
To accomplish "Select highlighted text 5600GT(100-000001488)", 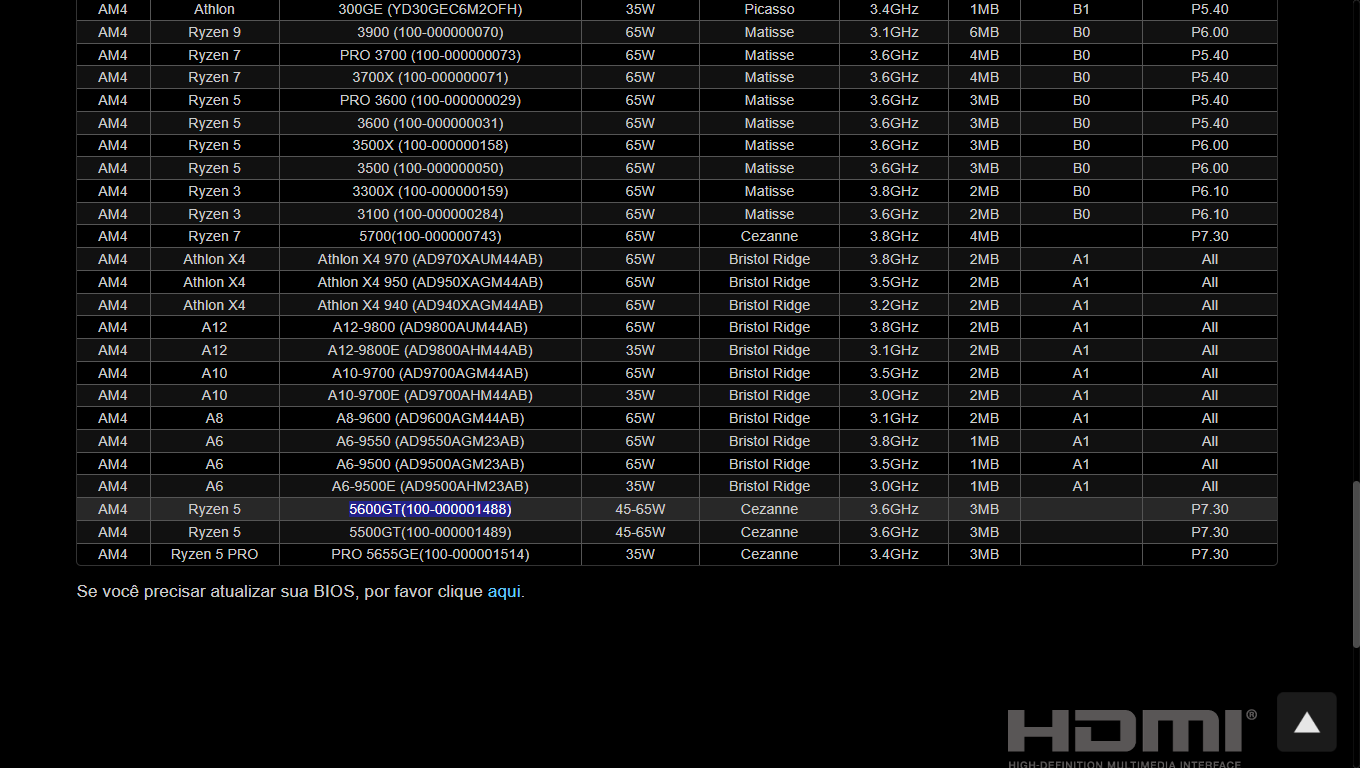I will click(430, 509).
